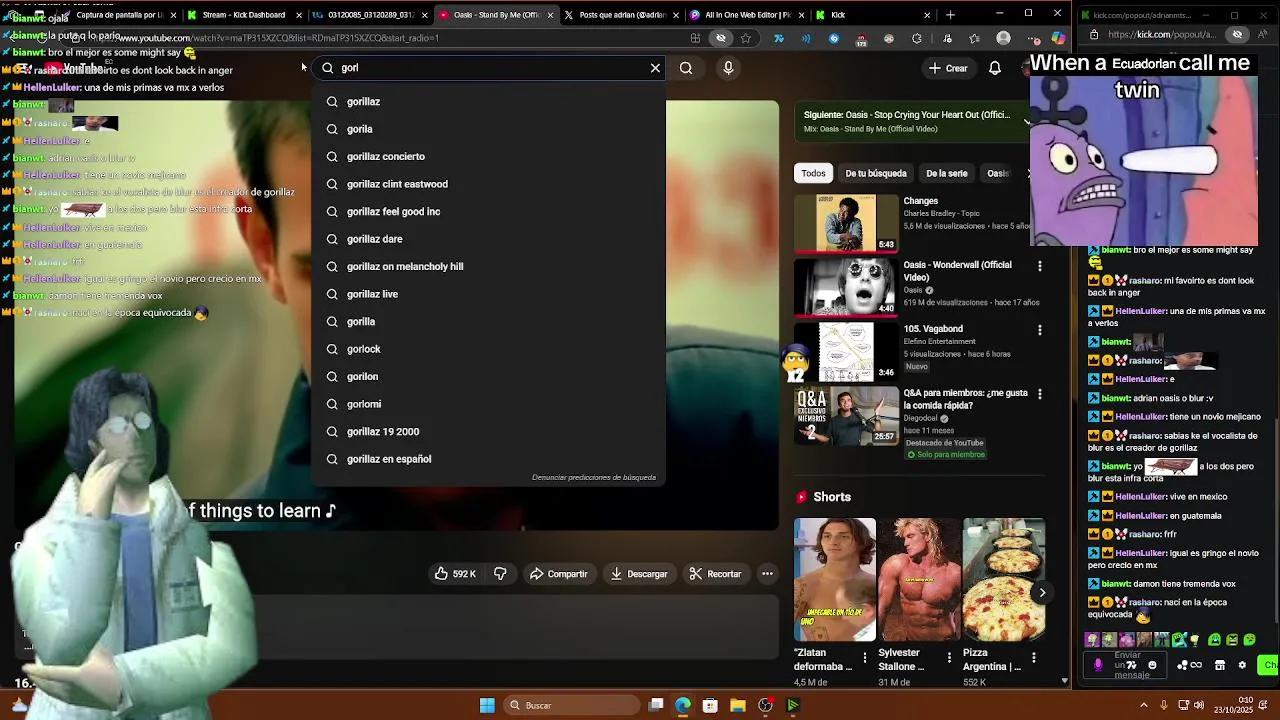
Task: Select the 'gorillaz en español' suggestion
Action: [489, 459]
